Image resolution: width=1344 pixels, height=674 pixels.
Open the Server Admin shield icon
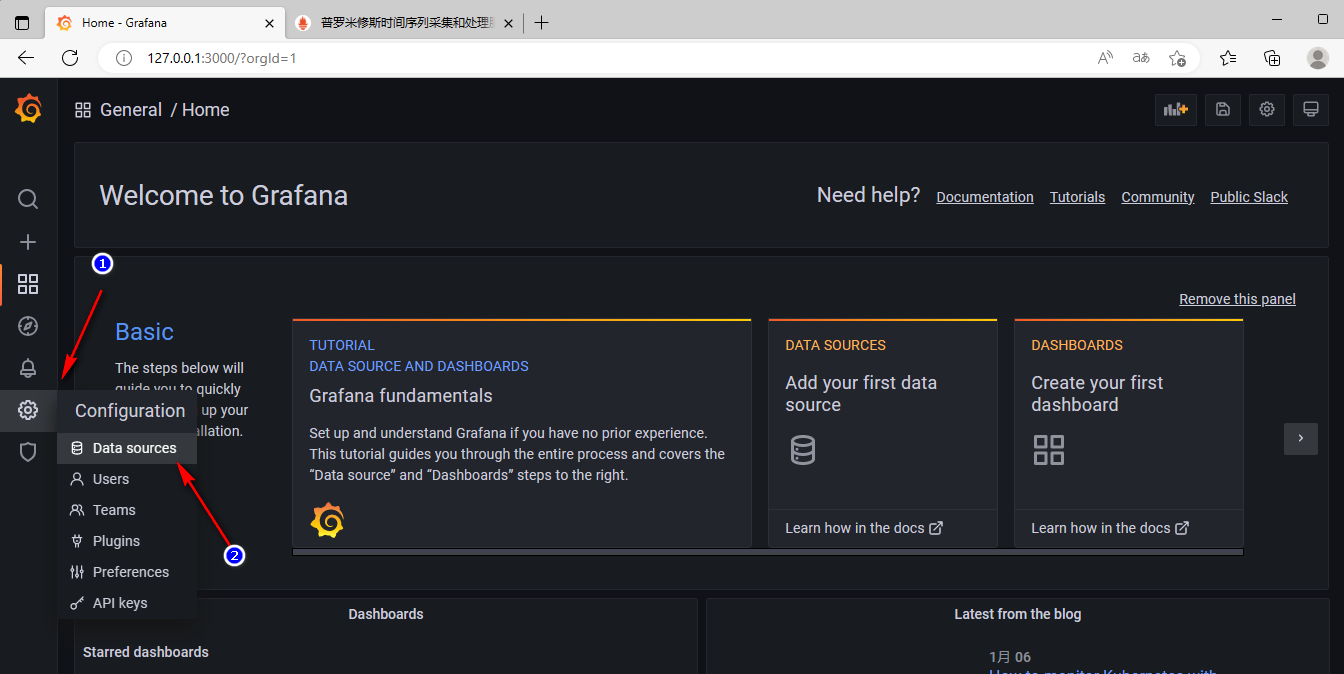point(28,452)
